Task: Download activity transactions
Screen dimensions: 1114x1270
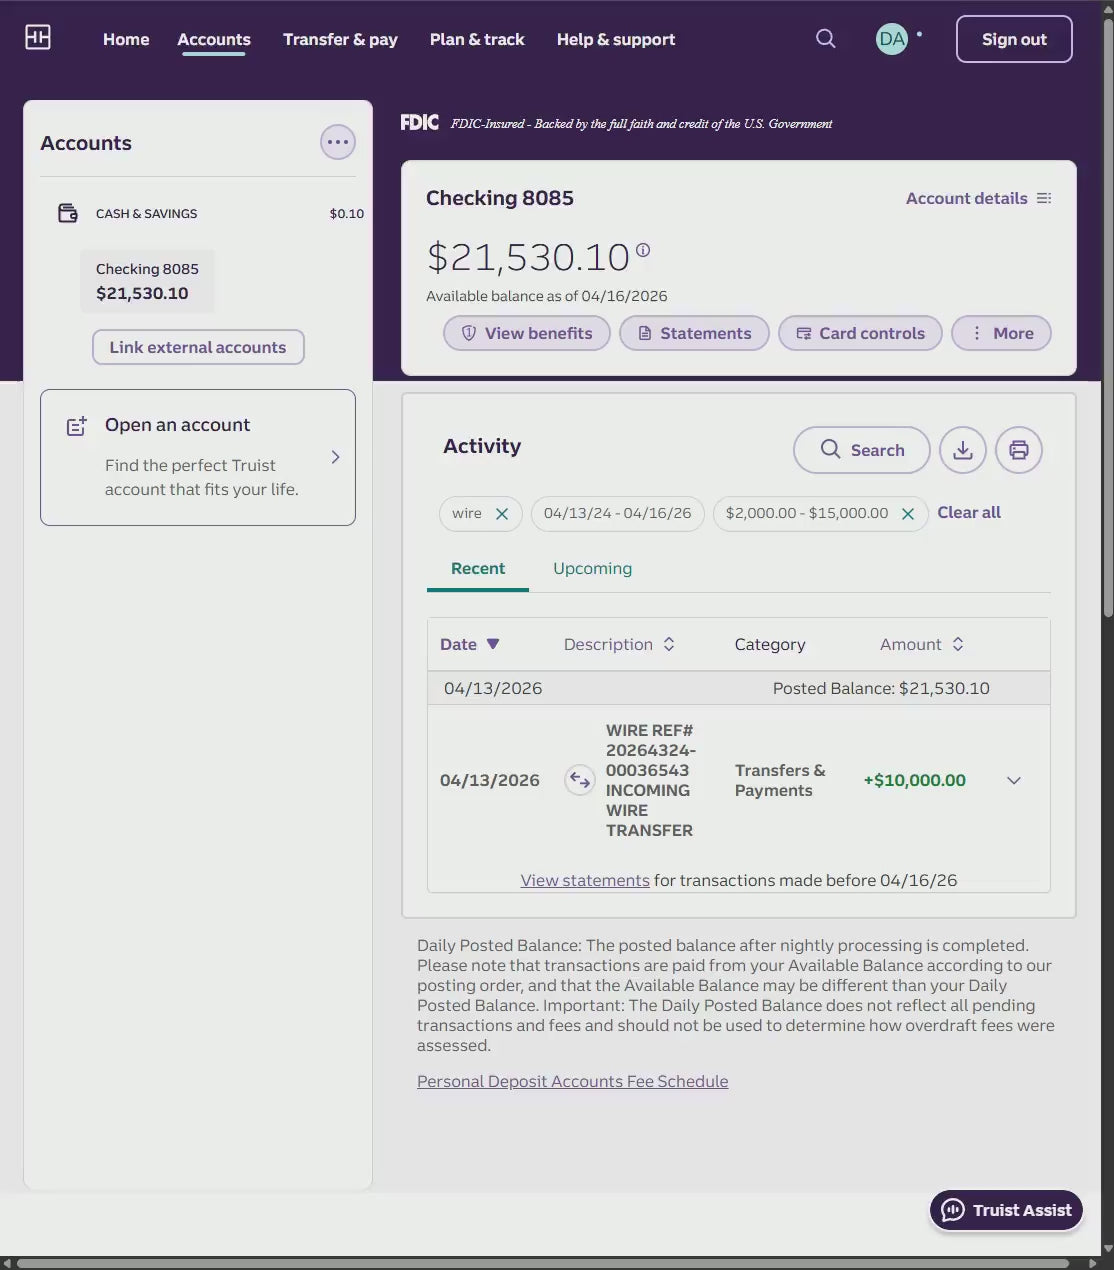Action: click(963, 450)
